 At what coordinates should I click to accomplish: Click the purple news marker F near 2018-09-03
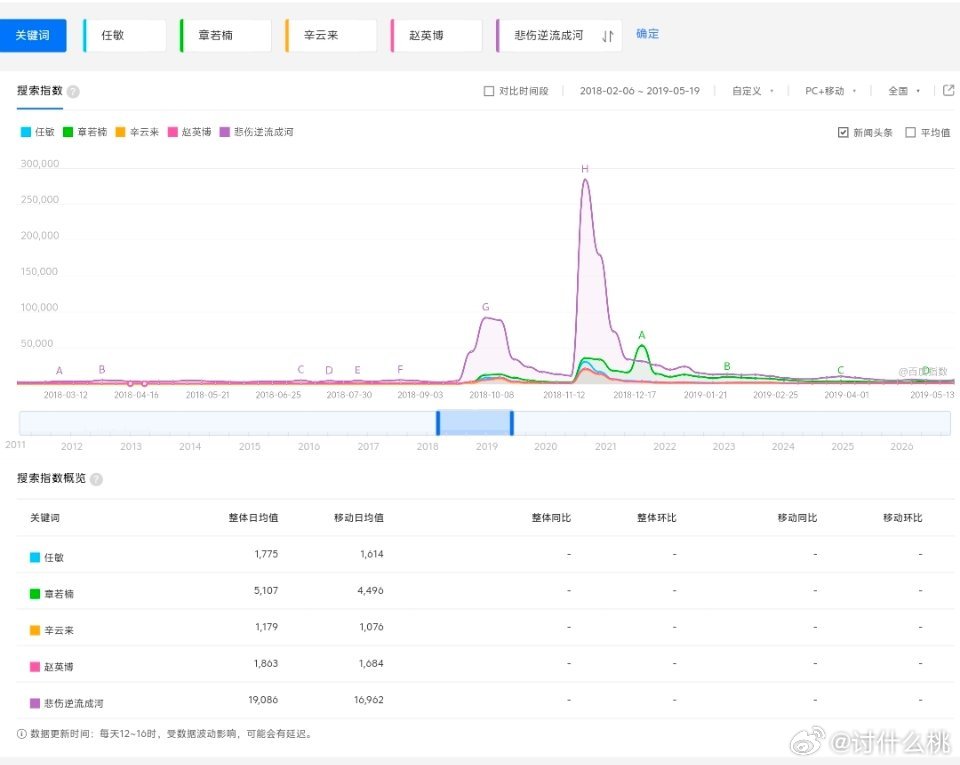pyautogui.click(x=400, y=370)
